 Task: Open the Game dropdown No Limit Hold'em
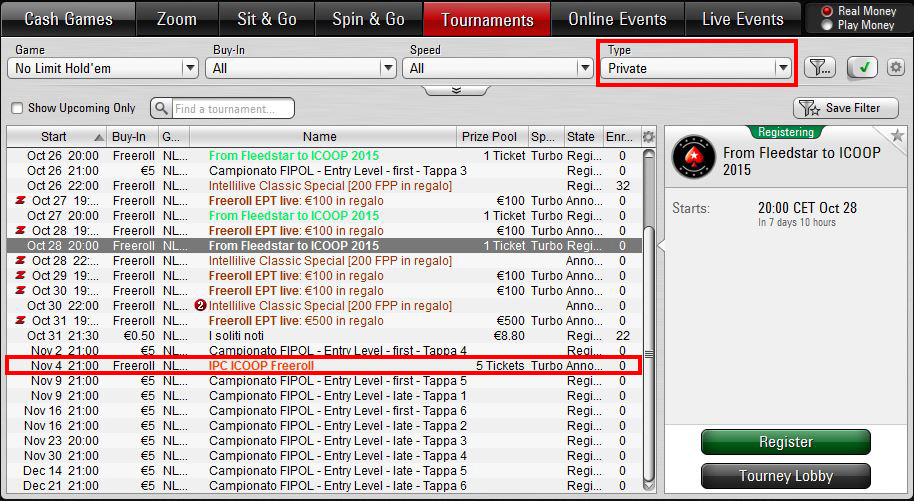point(103,68)
